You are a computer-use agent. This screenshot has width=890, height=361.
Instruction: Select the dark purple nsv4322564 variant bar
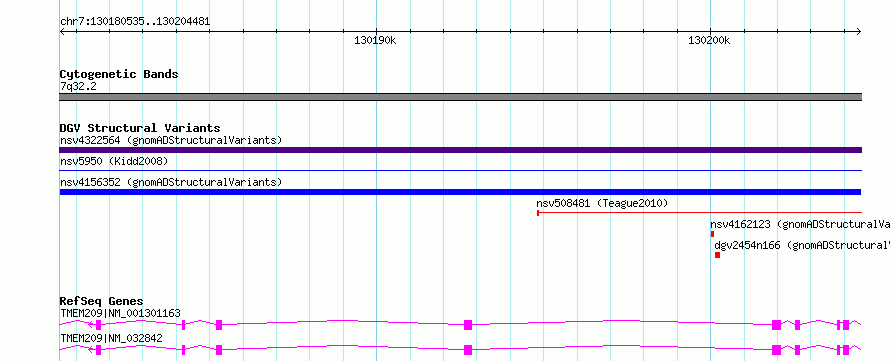pos(460,150)
